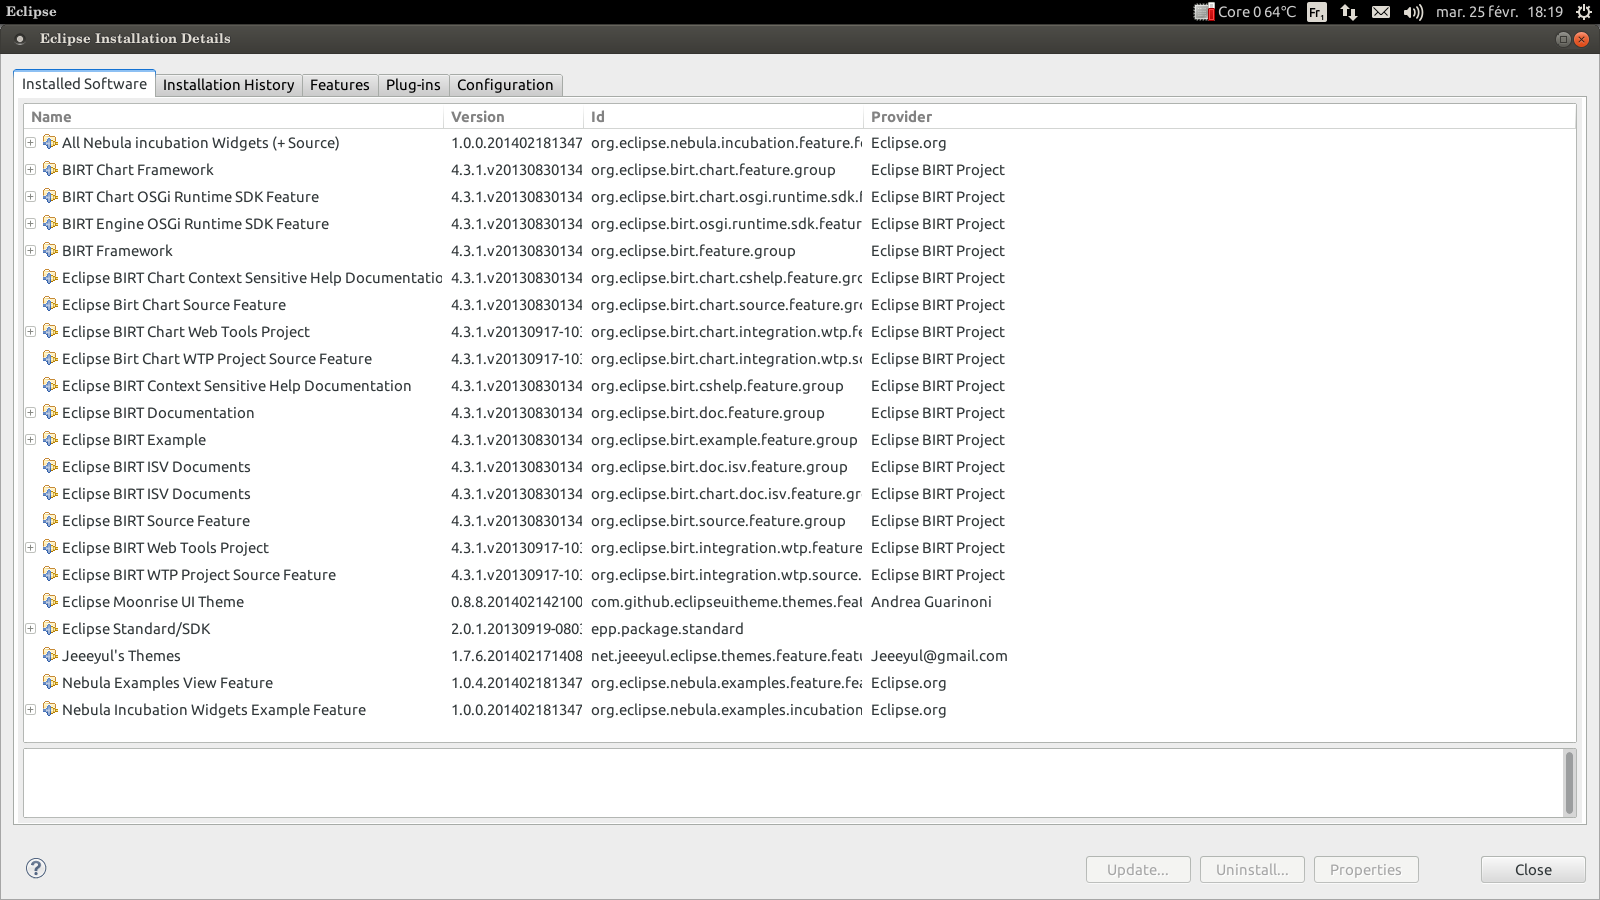Viewport: 1600px width, 900px height.
Task: Click icon beside Eclipse Standard/SDK
Action: (x=50, y=629)
